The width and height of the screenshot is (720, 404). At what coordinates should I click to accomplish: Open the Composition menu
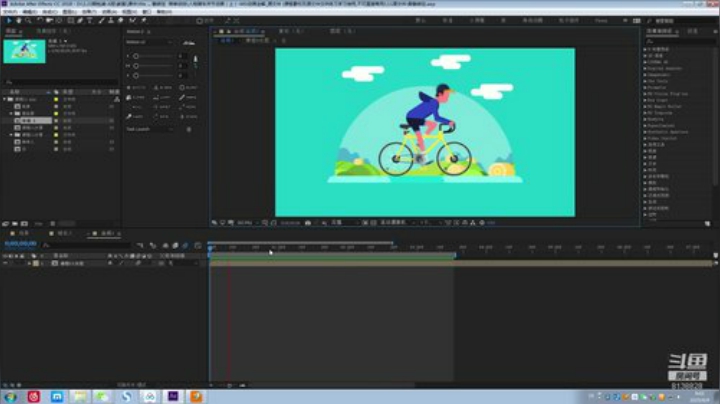click(50, 11)
